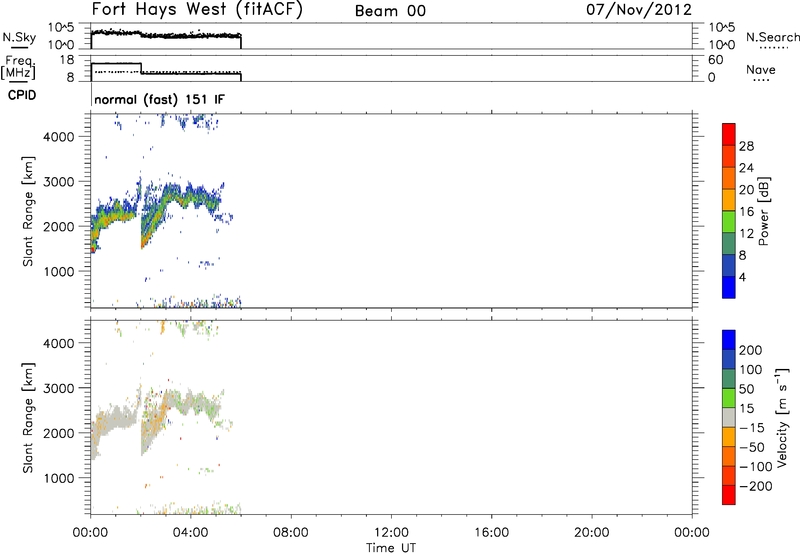Click the "12" Power colorbar label
Viewport: 800px width, 554px height.
[x=746, y=234]
